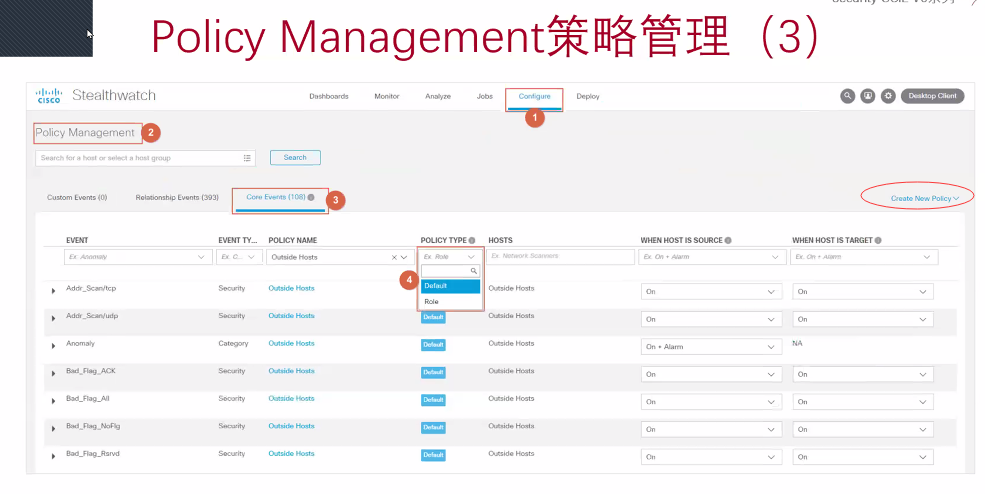Expand the Addr_Scan/tcp row
985x494 pixels.
(x=53, y=291)
